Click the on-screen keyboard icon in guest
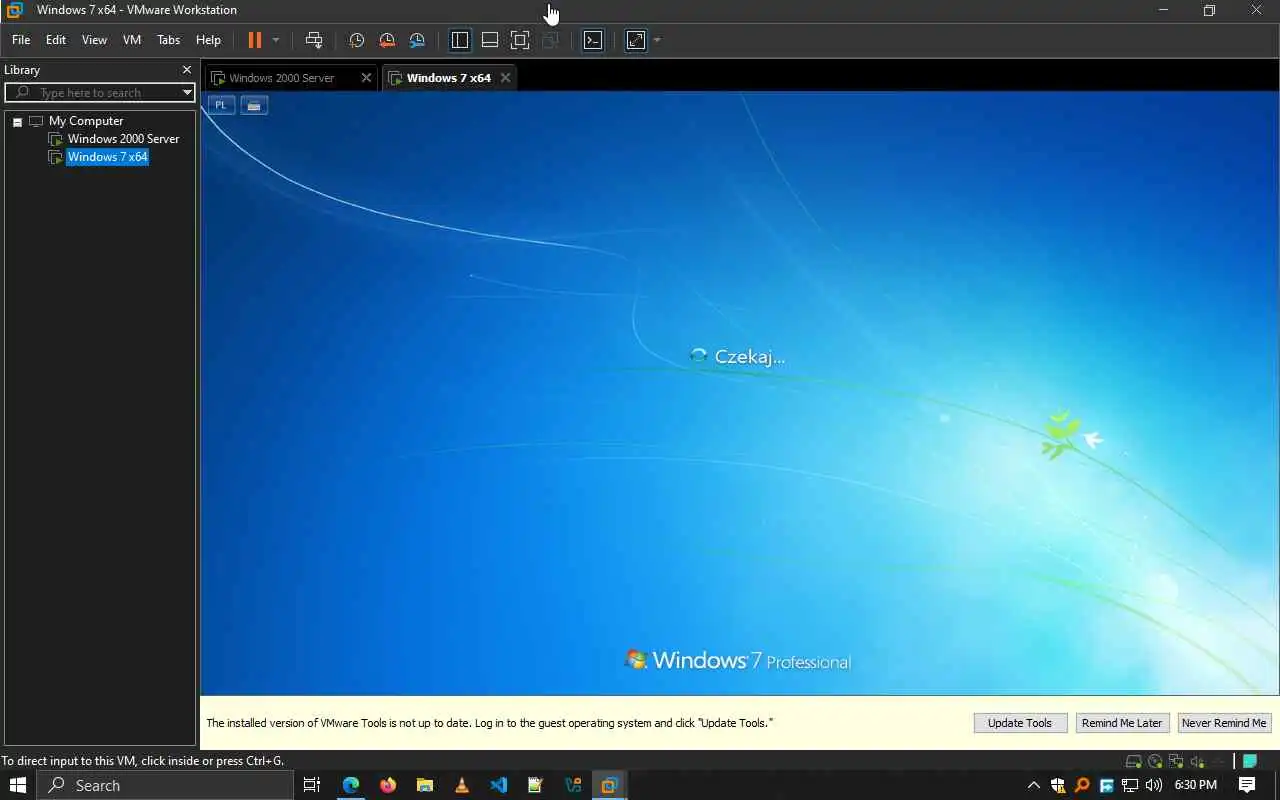Viewport: 1280px width, 800px height. [x=254, y=105]
